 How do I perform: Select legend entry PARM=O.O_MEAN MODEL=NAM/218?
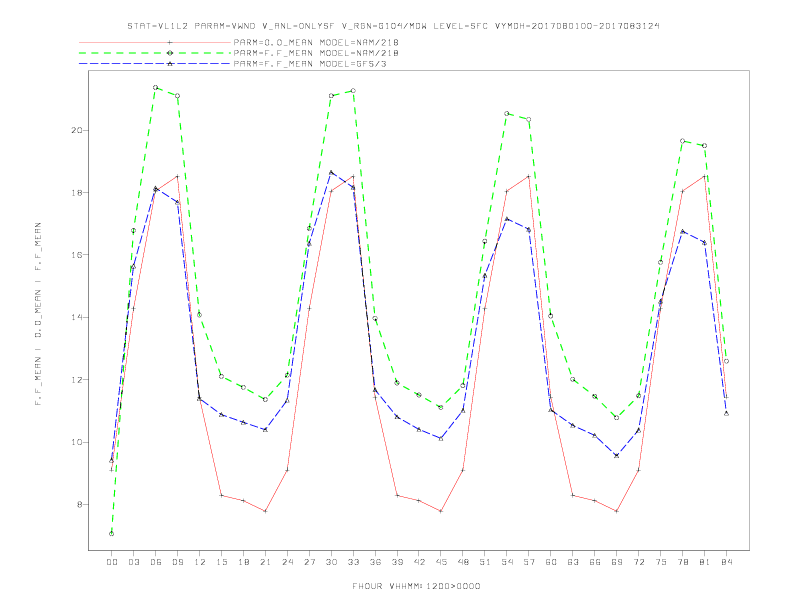316,43
